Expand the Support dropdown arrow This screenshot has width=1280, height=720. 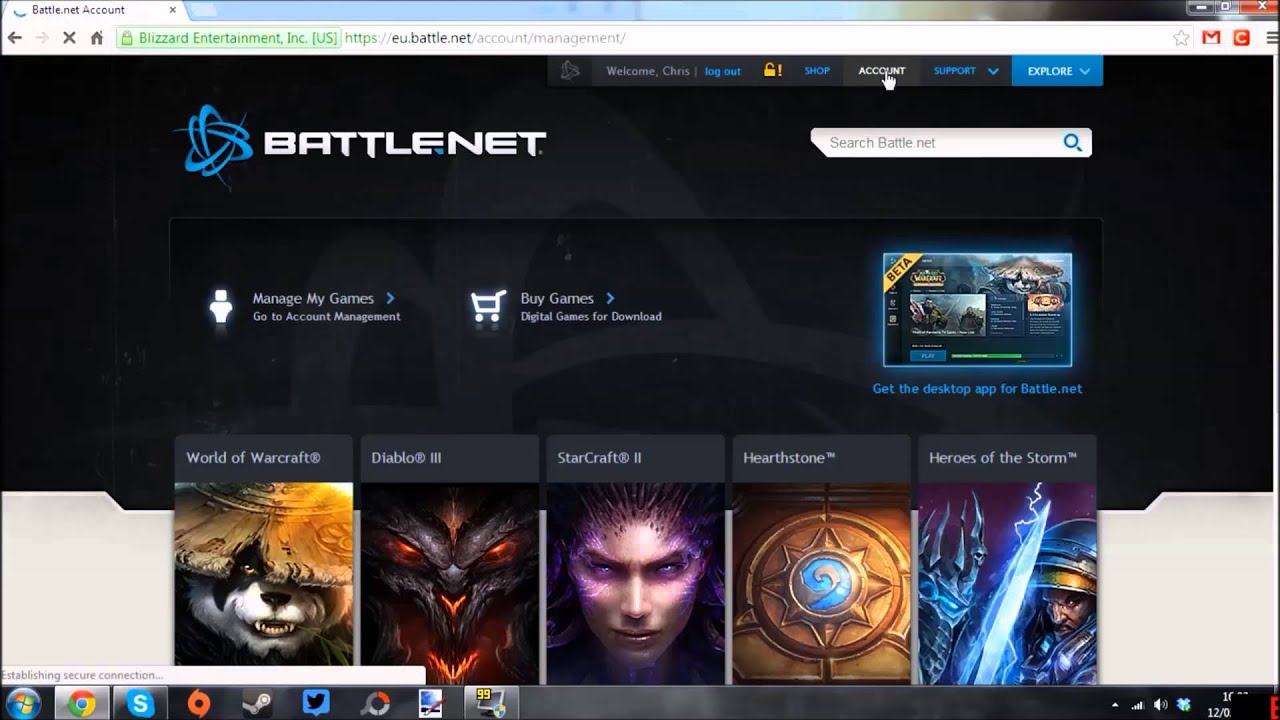pos(993,71)
